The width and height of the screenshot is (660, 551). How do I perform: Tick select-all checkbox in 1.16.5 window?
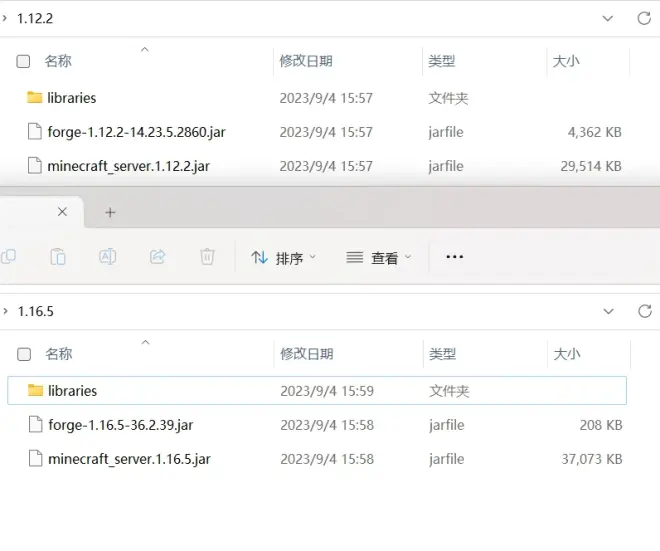coord(24,354)
